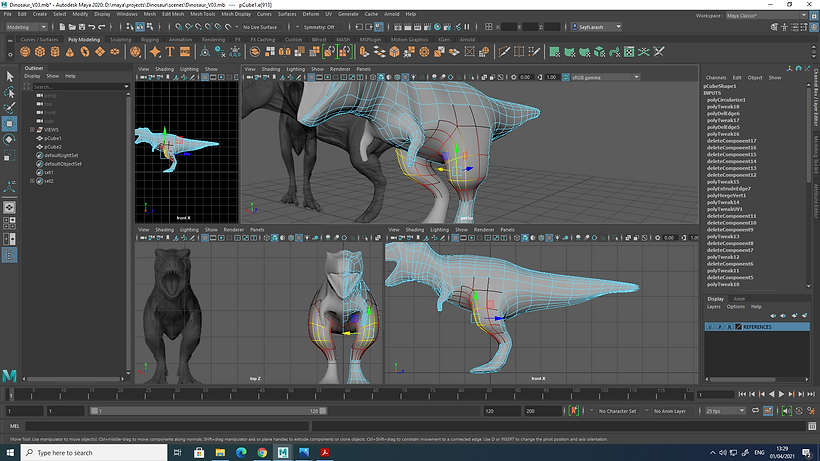Open the SeyfLarash account dropdown
This screenshot has height=461, width=820.
(x=596, y=27)
